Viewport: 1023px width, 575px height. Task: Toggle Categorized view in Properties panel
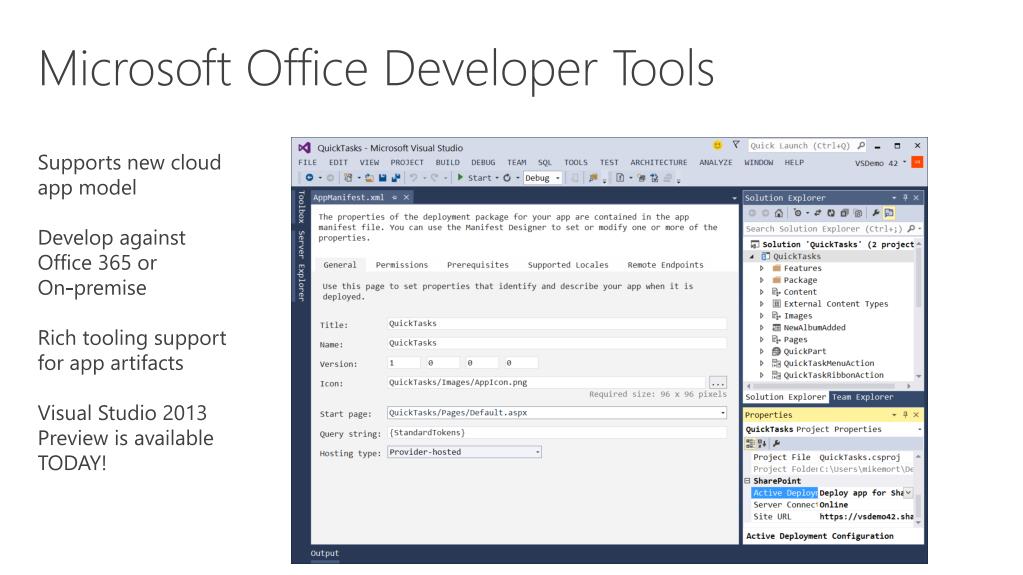click(x=750, y=443)
